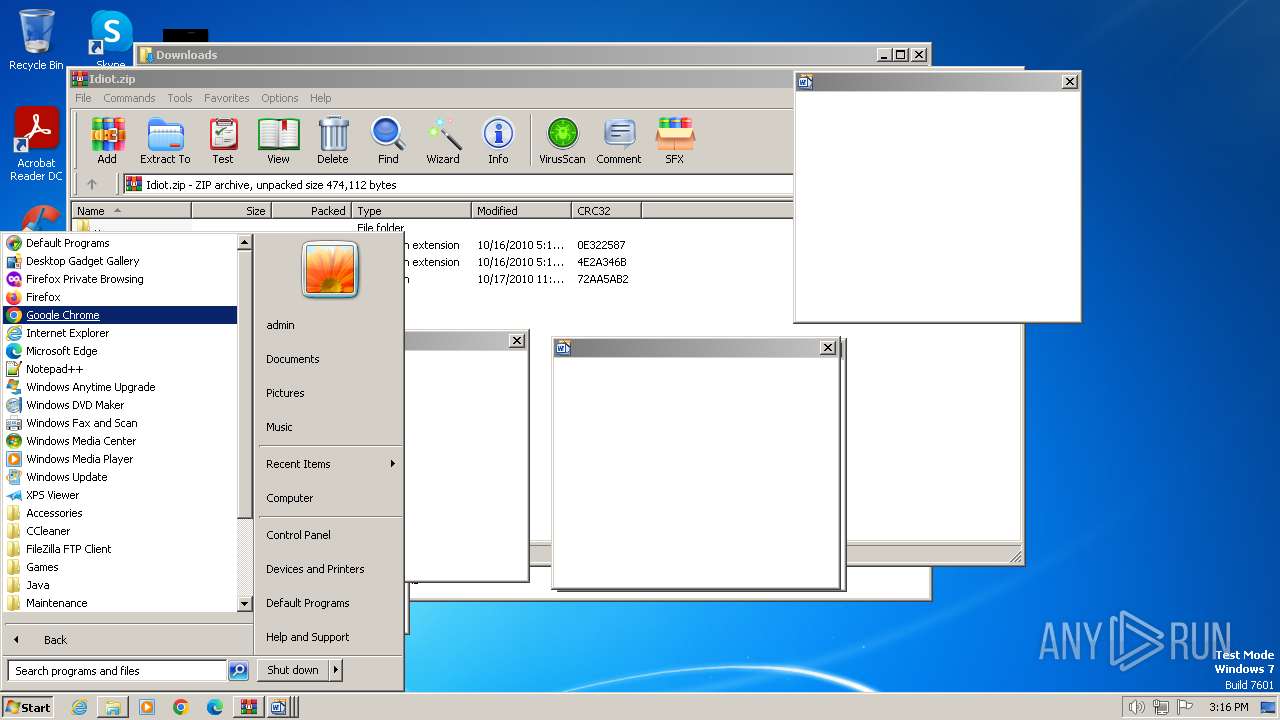Viewport: 1280px width, 720px height.
Task: Click Chrome icon in the taskbar
Action: pyautogui.click(x=181, y=707)
